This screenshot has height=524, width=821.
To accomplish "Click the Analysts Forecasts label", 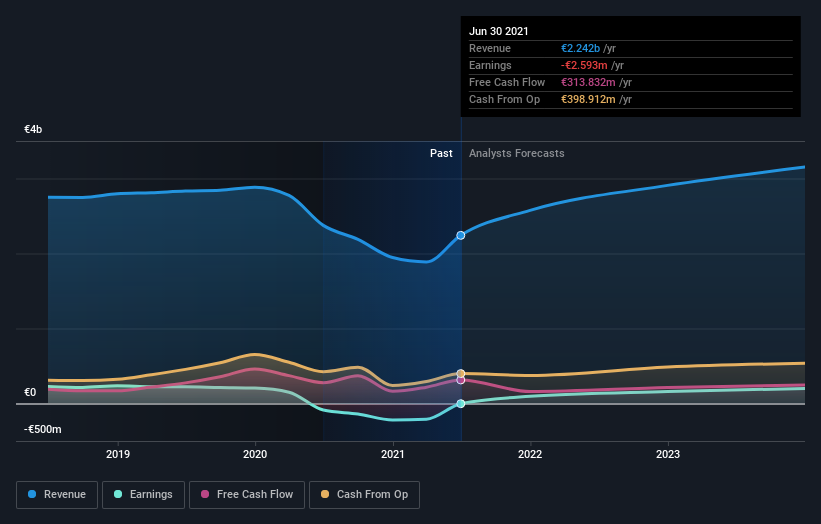I will (517, 153).
